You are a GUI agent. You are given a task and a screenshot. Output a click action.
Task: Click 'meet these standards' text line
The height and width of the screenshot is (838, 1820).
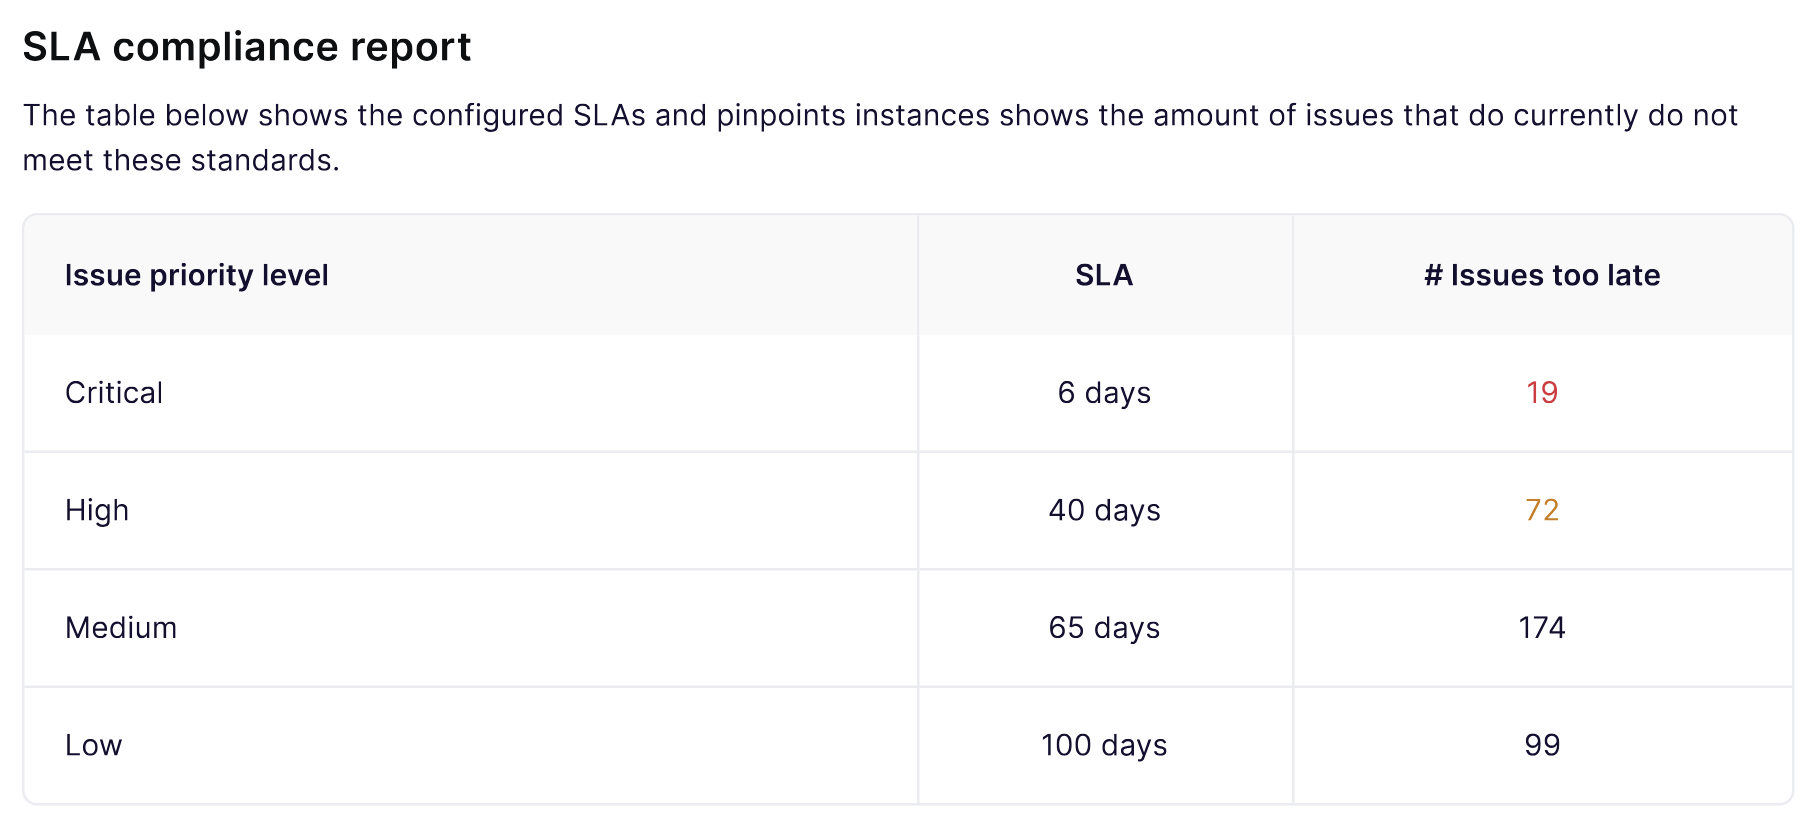pos(181,160)
